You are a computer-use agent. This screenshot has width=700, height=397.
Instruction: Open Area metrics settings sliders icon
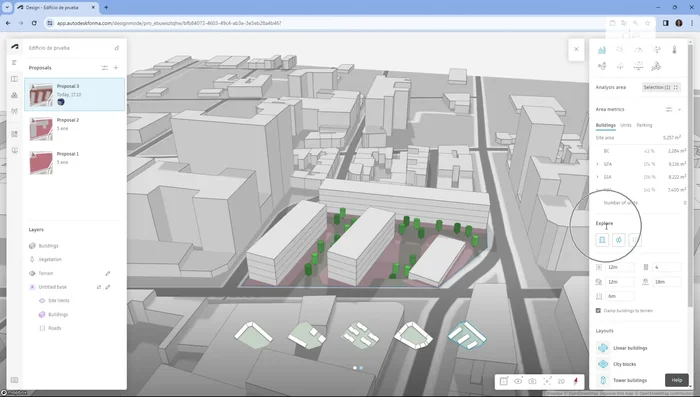point(669,109)
